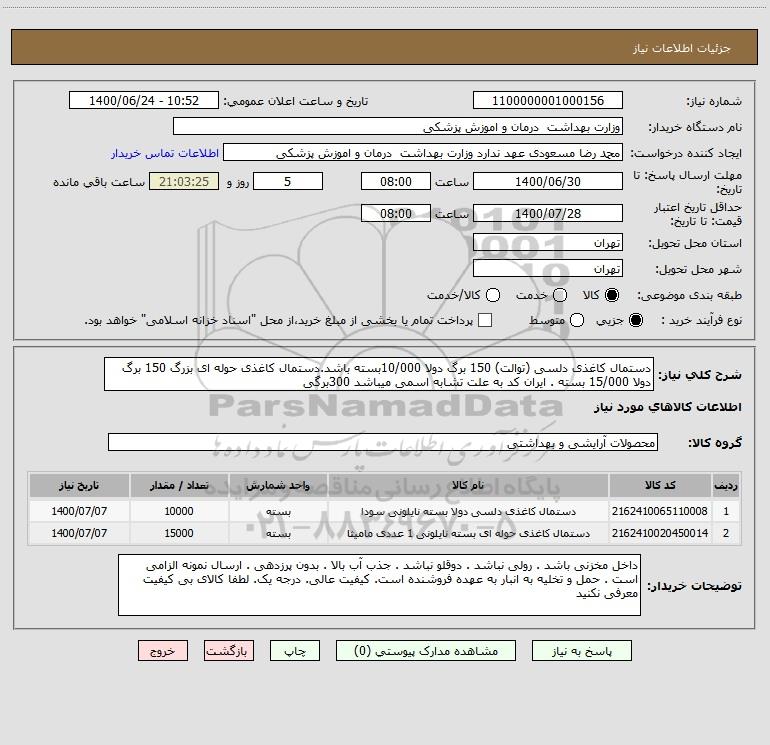The width and height of the screenshot is (770, 745).
Task: Click the استان محل تحویل field
Action: click(x=548, y=243)
